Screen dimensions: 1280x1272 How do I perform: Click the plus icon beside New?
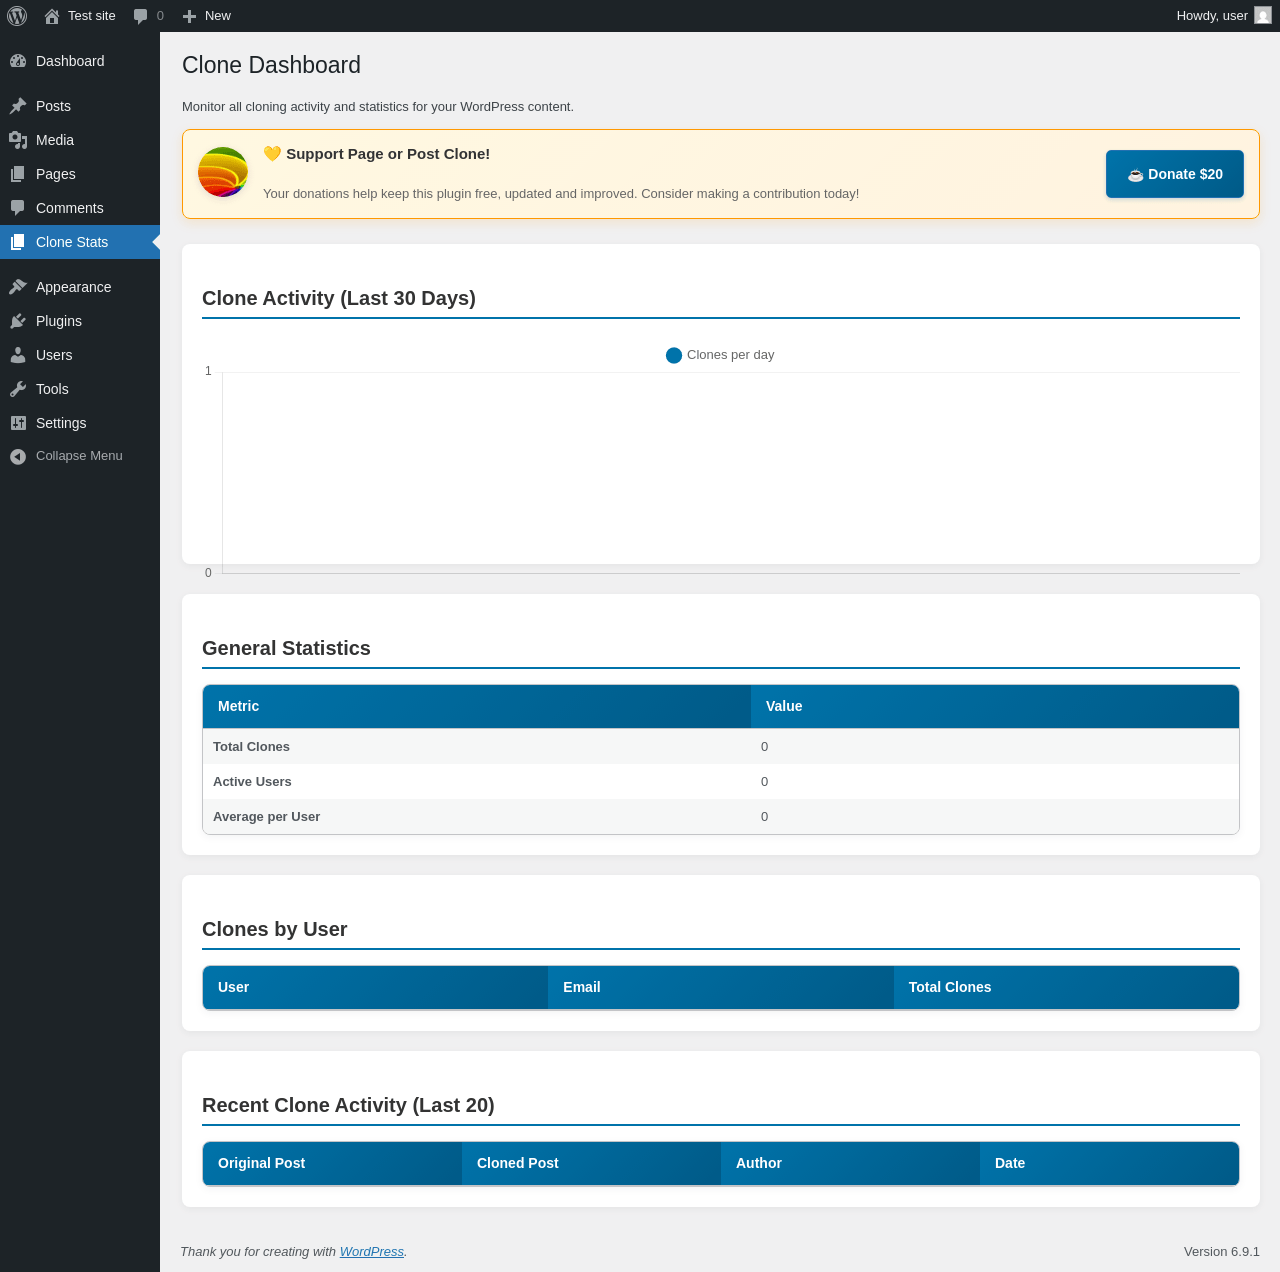click(x=189, y=16)
